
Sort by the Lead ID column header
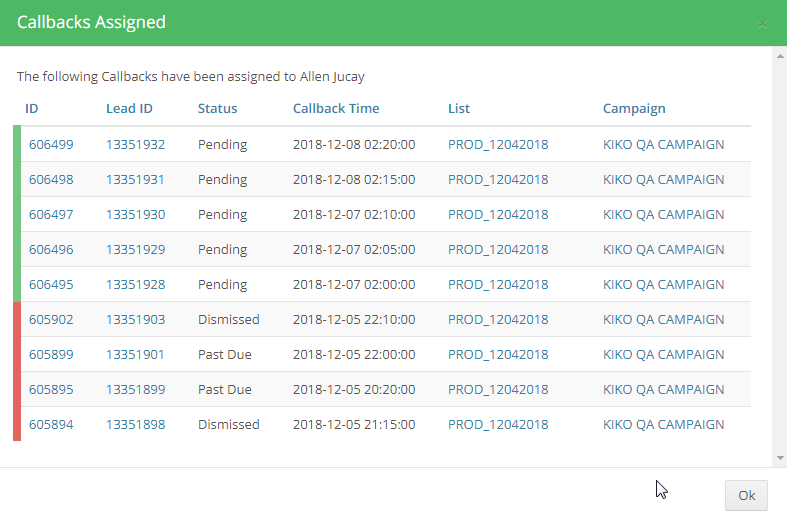(129, 108)
